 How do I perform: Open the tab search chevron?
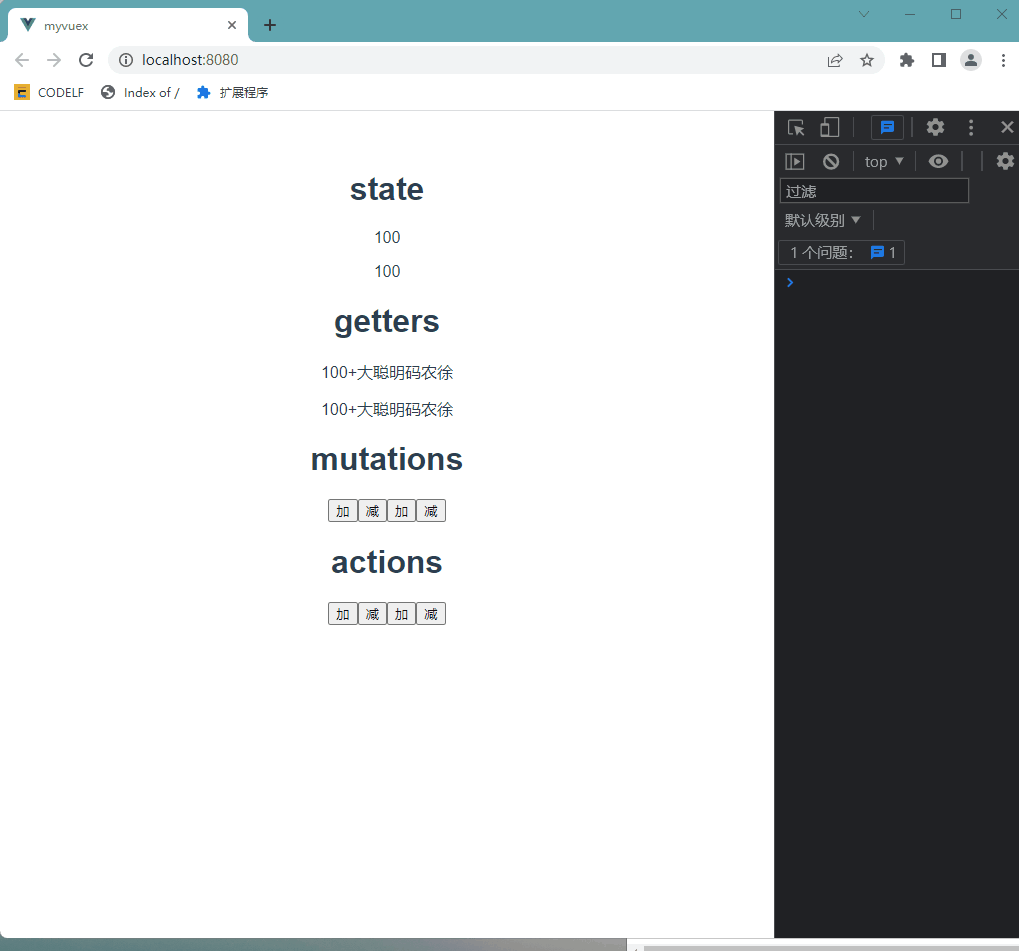click(x=864, y=14)
